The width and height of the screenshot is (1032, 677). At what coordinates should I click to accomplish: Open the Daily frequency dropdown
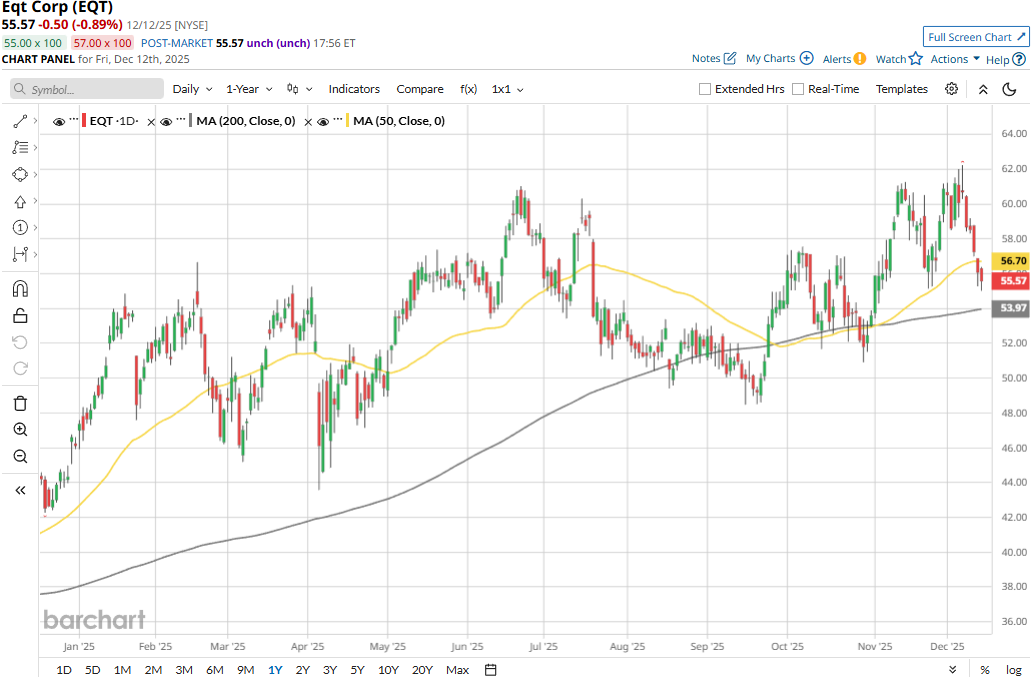click(x=191, y=89)
